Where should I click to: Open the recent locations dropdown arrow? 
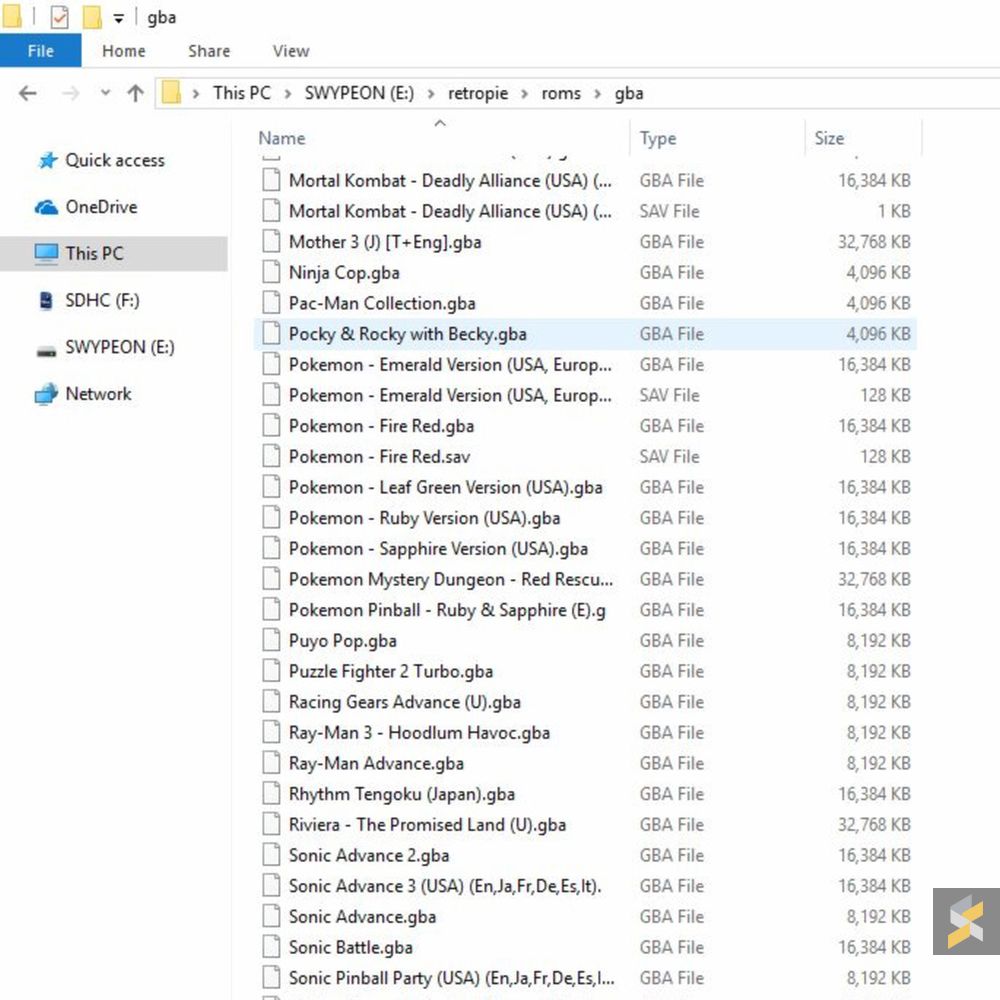[105, 93]
